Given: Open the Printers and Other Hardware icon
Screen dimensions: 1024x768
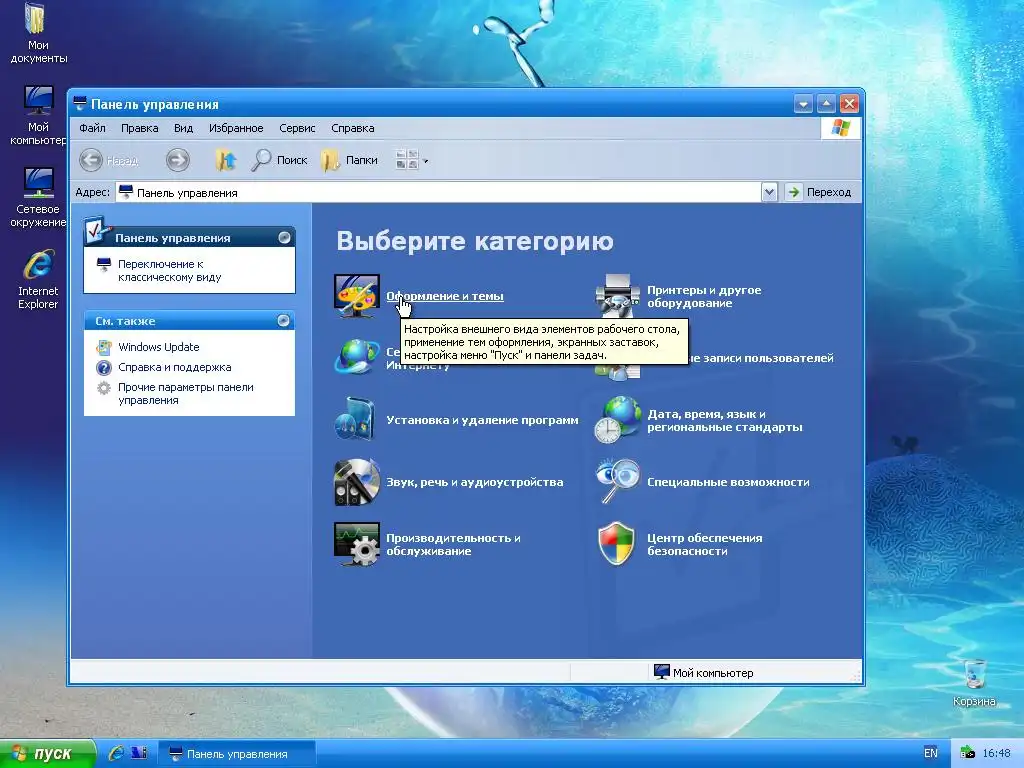Looking at the screenshot, I should coord(617,296).
